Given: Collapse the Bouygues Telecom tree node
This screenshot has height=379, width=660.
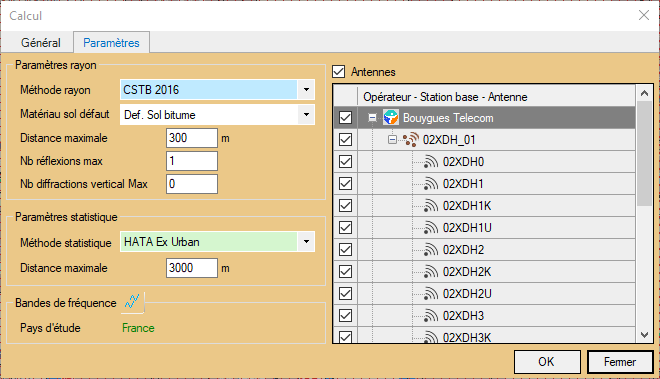Looking at the screenshot, I should (373, 117).
